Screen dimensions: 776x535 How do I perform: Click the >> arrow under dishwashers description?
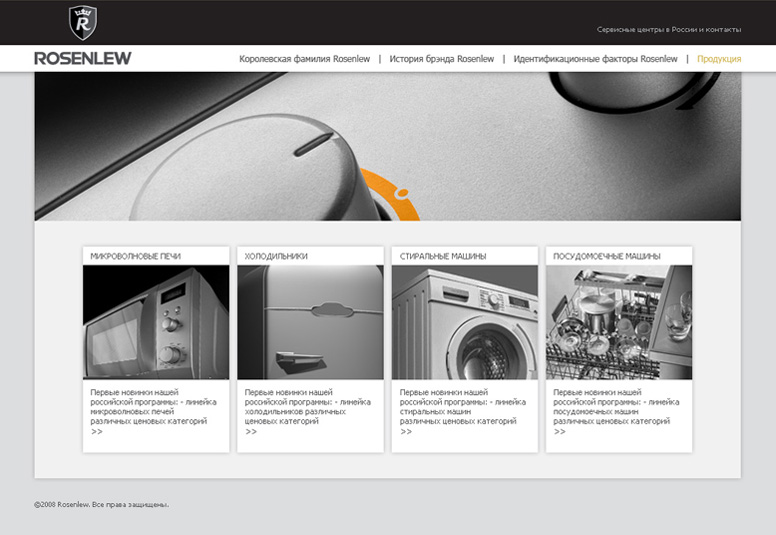(x=559, y=432)
